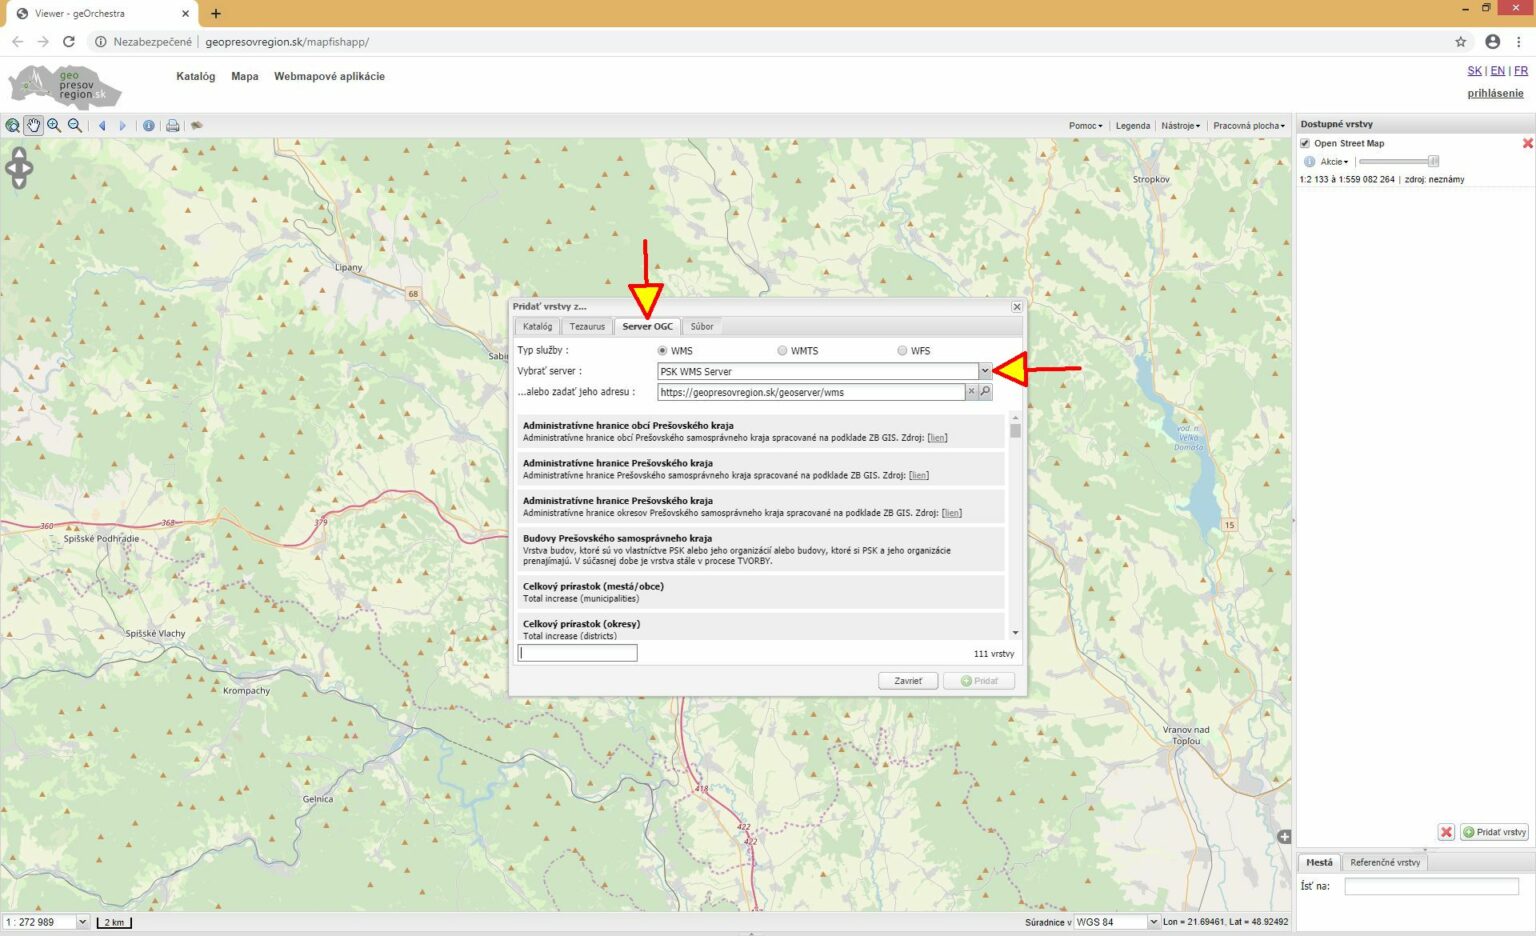Viewport: 1536px width, 936px height.
Task: Switch to the Súbor tab
Action: pos(701,326)
